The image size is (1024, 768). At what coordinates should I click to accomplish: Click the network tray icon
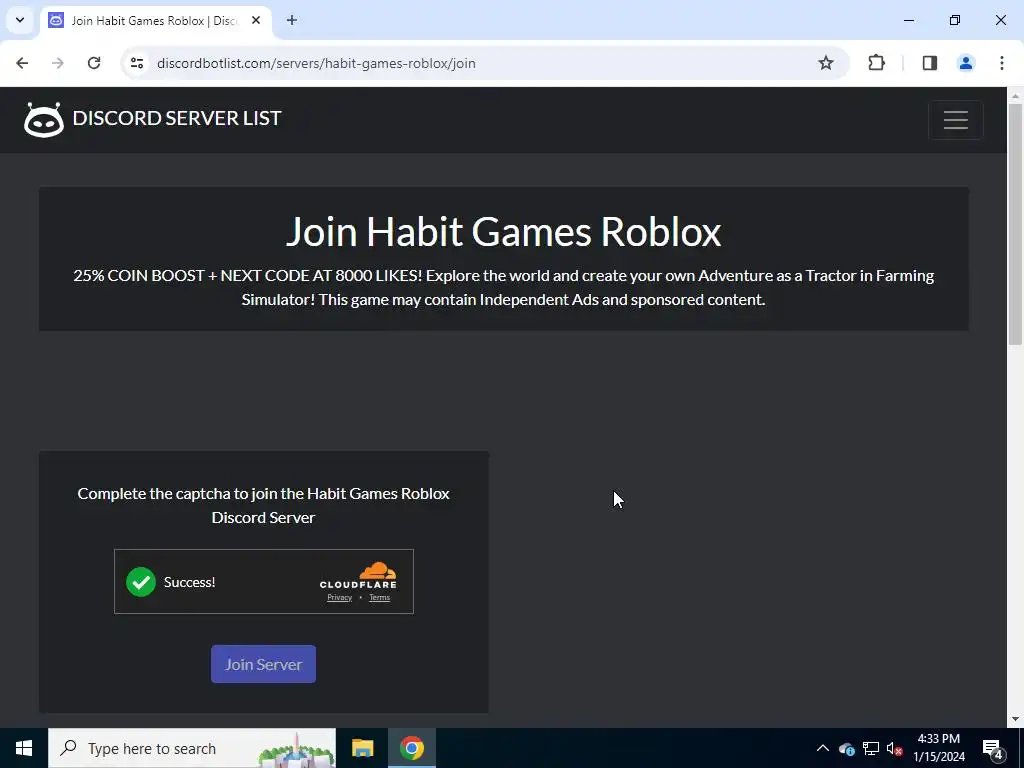click(x=871, y=748)
